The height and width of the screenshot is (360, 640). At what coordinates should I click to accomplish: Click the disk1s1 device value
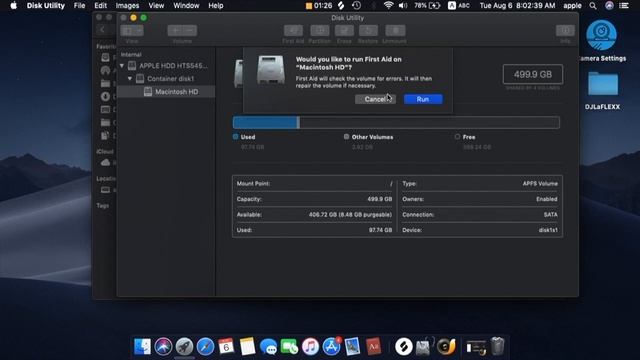pyautogui.click(x=548, y=230)
